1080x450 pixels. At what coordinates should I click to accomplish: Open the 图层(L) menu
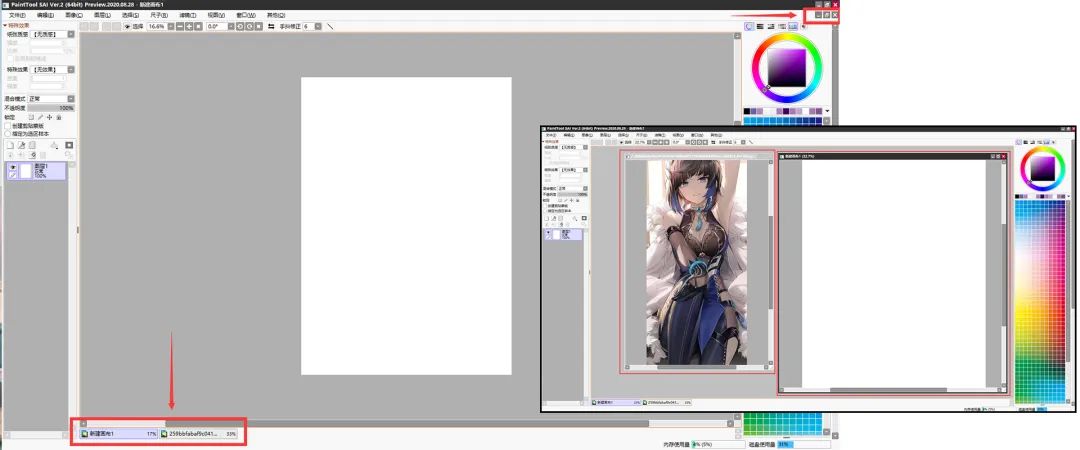click(103, 14)
